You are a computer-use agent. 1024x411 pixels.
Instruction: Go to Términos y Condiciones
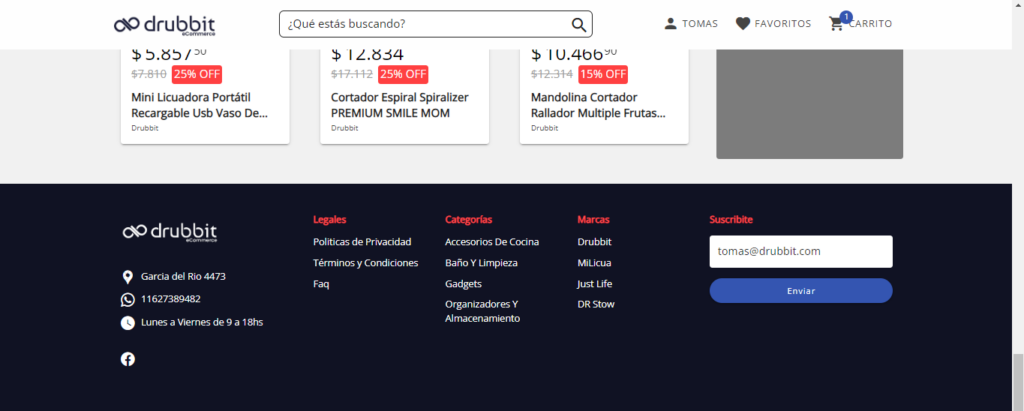coord(365,263)
